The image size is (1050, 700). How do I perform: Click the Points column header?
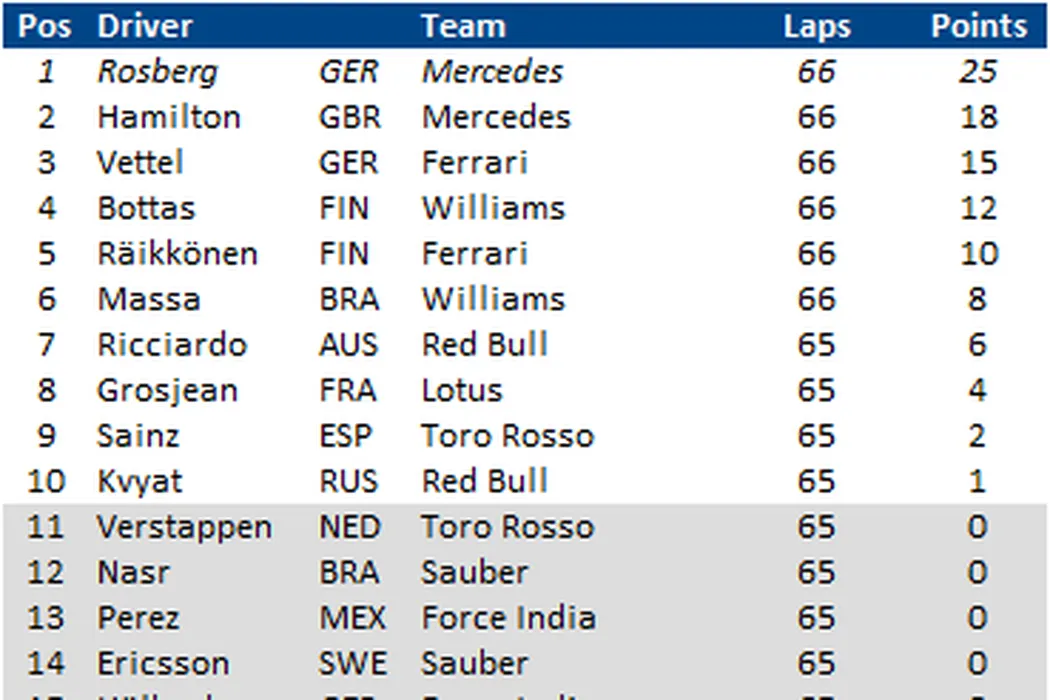point(978,26)
